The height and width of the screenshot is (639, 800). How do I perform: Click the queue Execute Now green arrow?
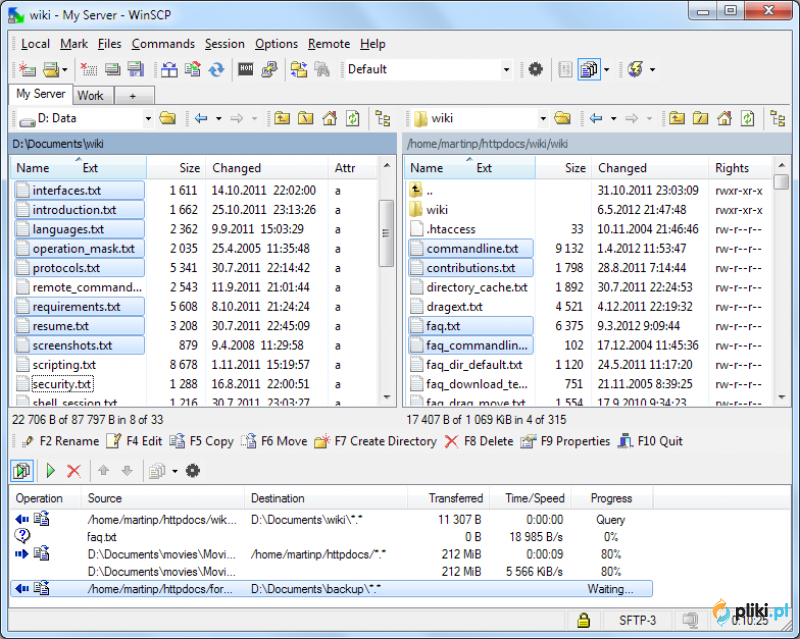pos(50,471)
